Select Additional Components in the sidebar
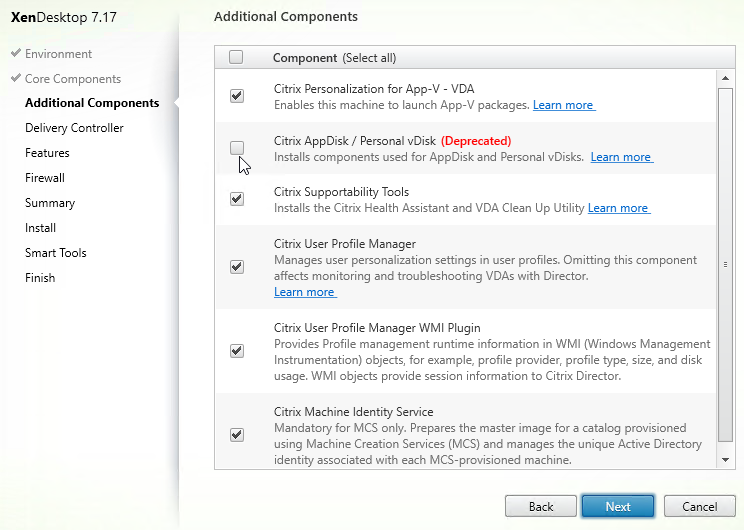The image size is (744, 530). 92,103
